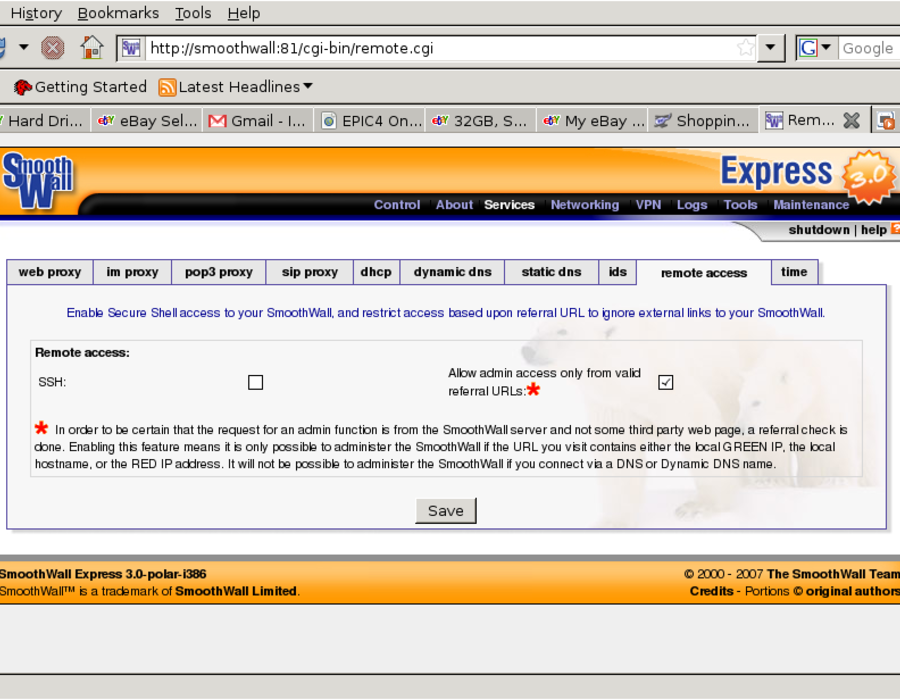Expand the Latest Headlines dropdown arrow
Screen dimensions: 900x700
tap(308, 86)
